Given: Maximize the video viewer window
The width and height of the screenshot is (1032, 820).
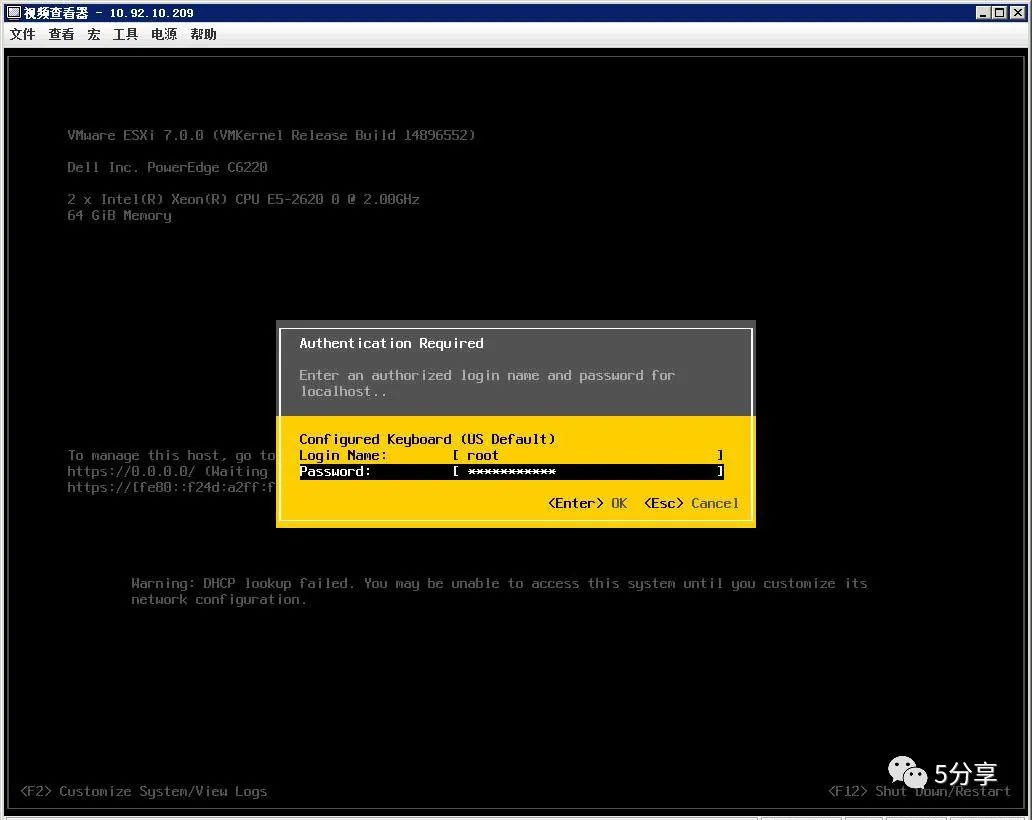Looking at the screenshot, I should point(1000,13).
